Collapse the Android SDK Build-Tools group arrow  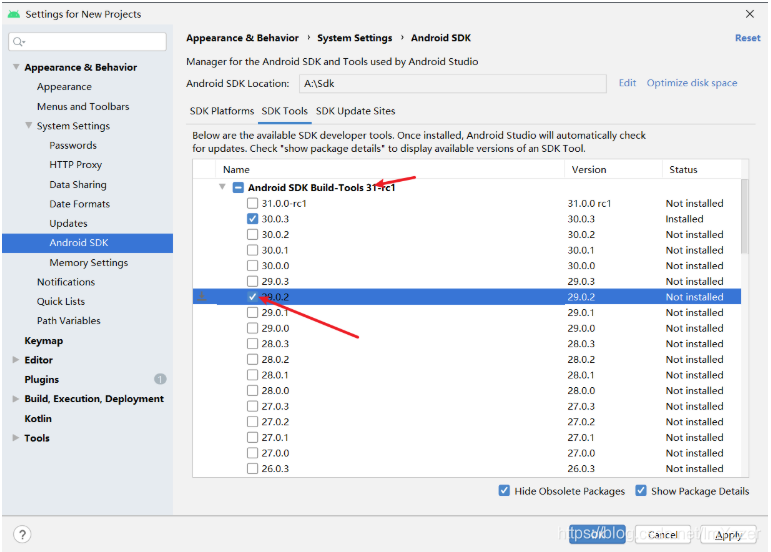pyautogui.click(x=222, y=187)
